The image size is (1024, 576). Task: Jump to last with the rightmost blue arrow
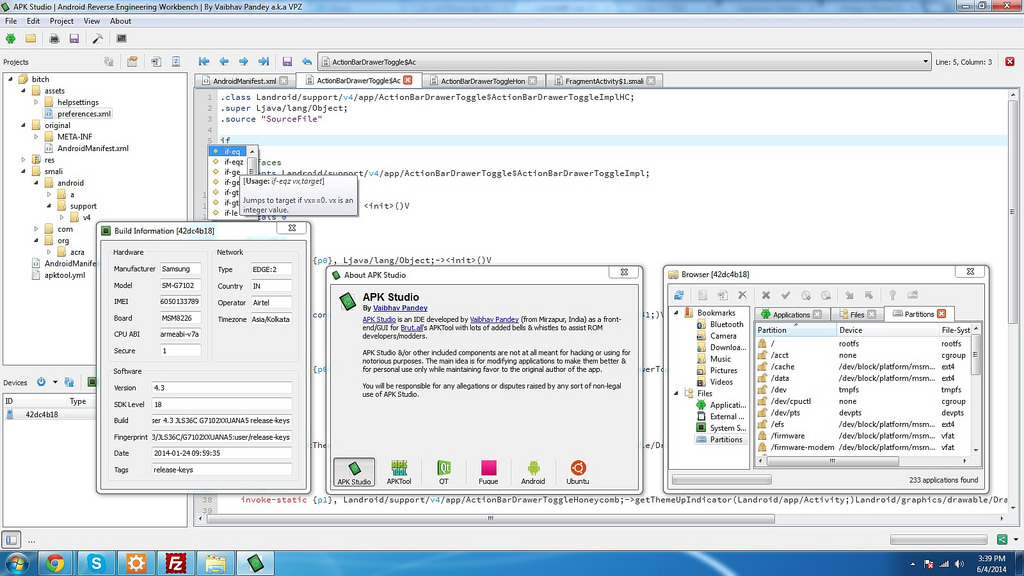[264, 61]
